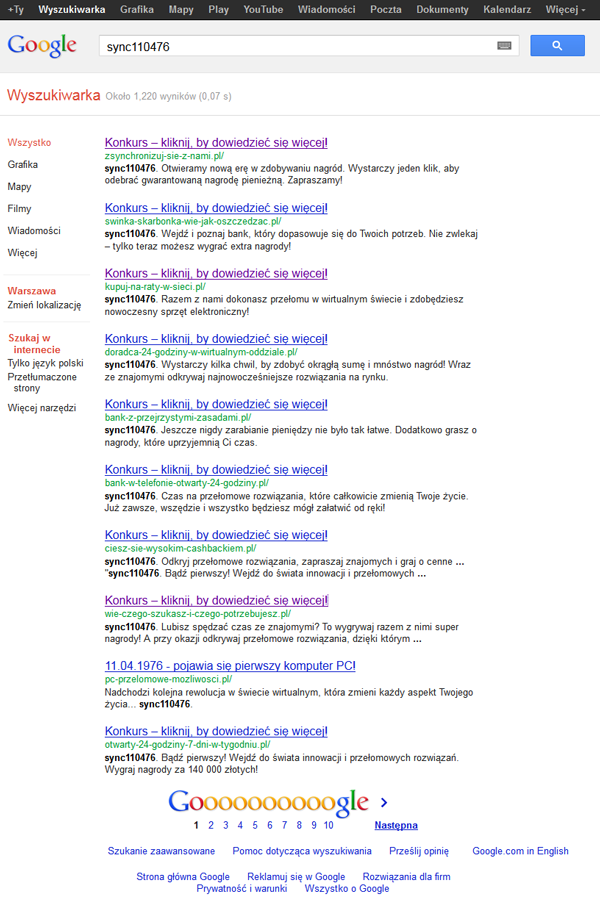This screenshot has height=901, width=600.
Task: Open Szukanie zaawansowane advanced search
Action: pyautogui.click(x=161, y=851)
